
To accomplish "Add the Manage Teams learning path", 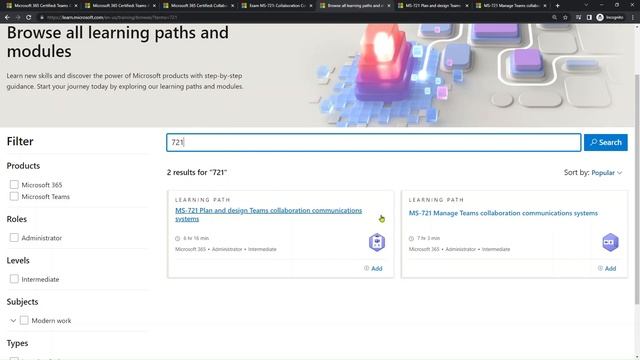I will [607, 268].
